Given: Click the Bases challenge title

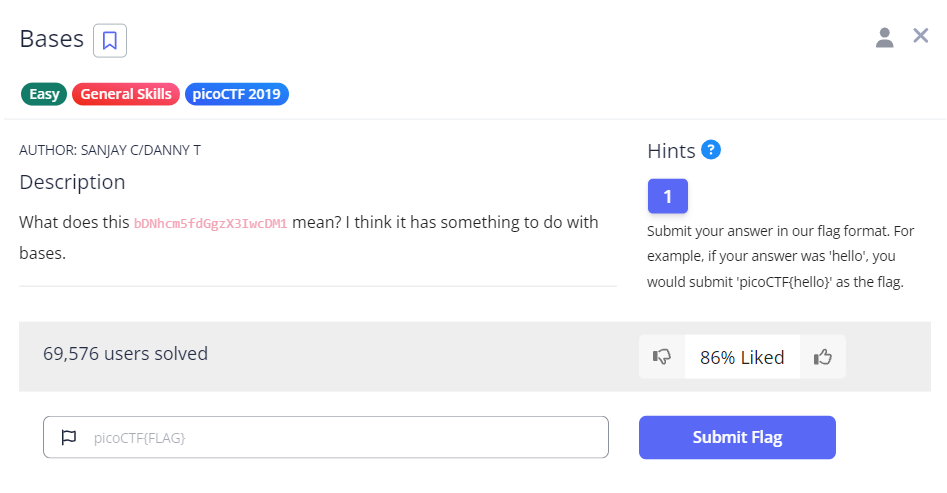Looking at the screenshot, I should [51, 40].
